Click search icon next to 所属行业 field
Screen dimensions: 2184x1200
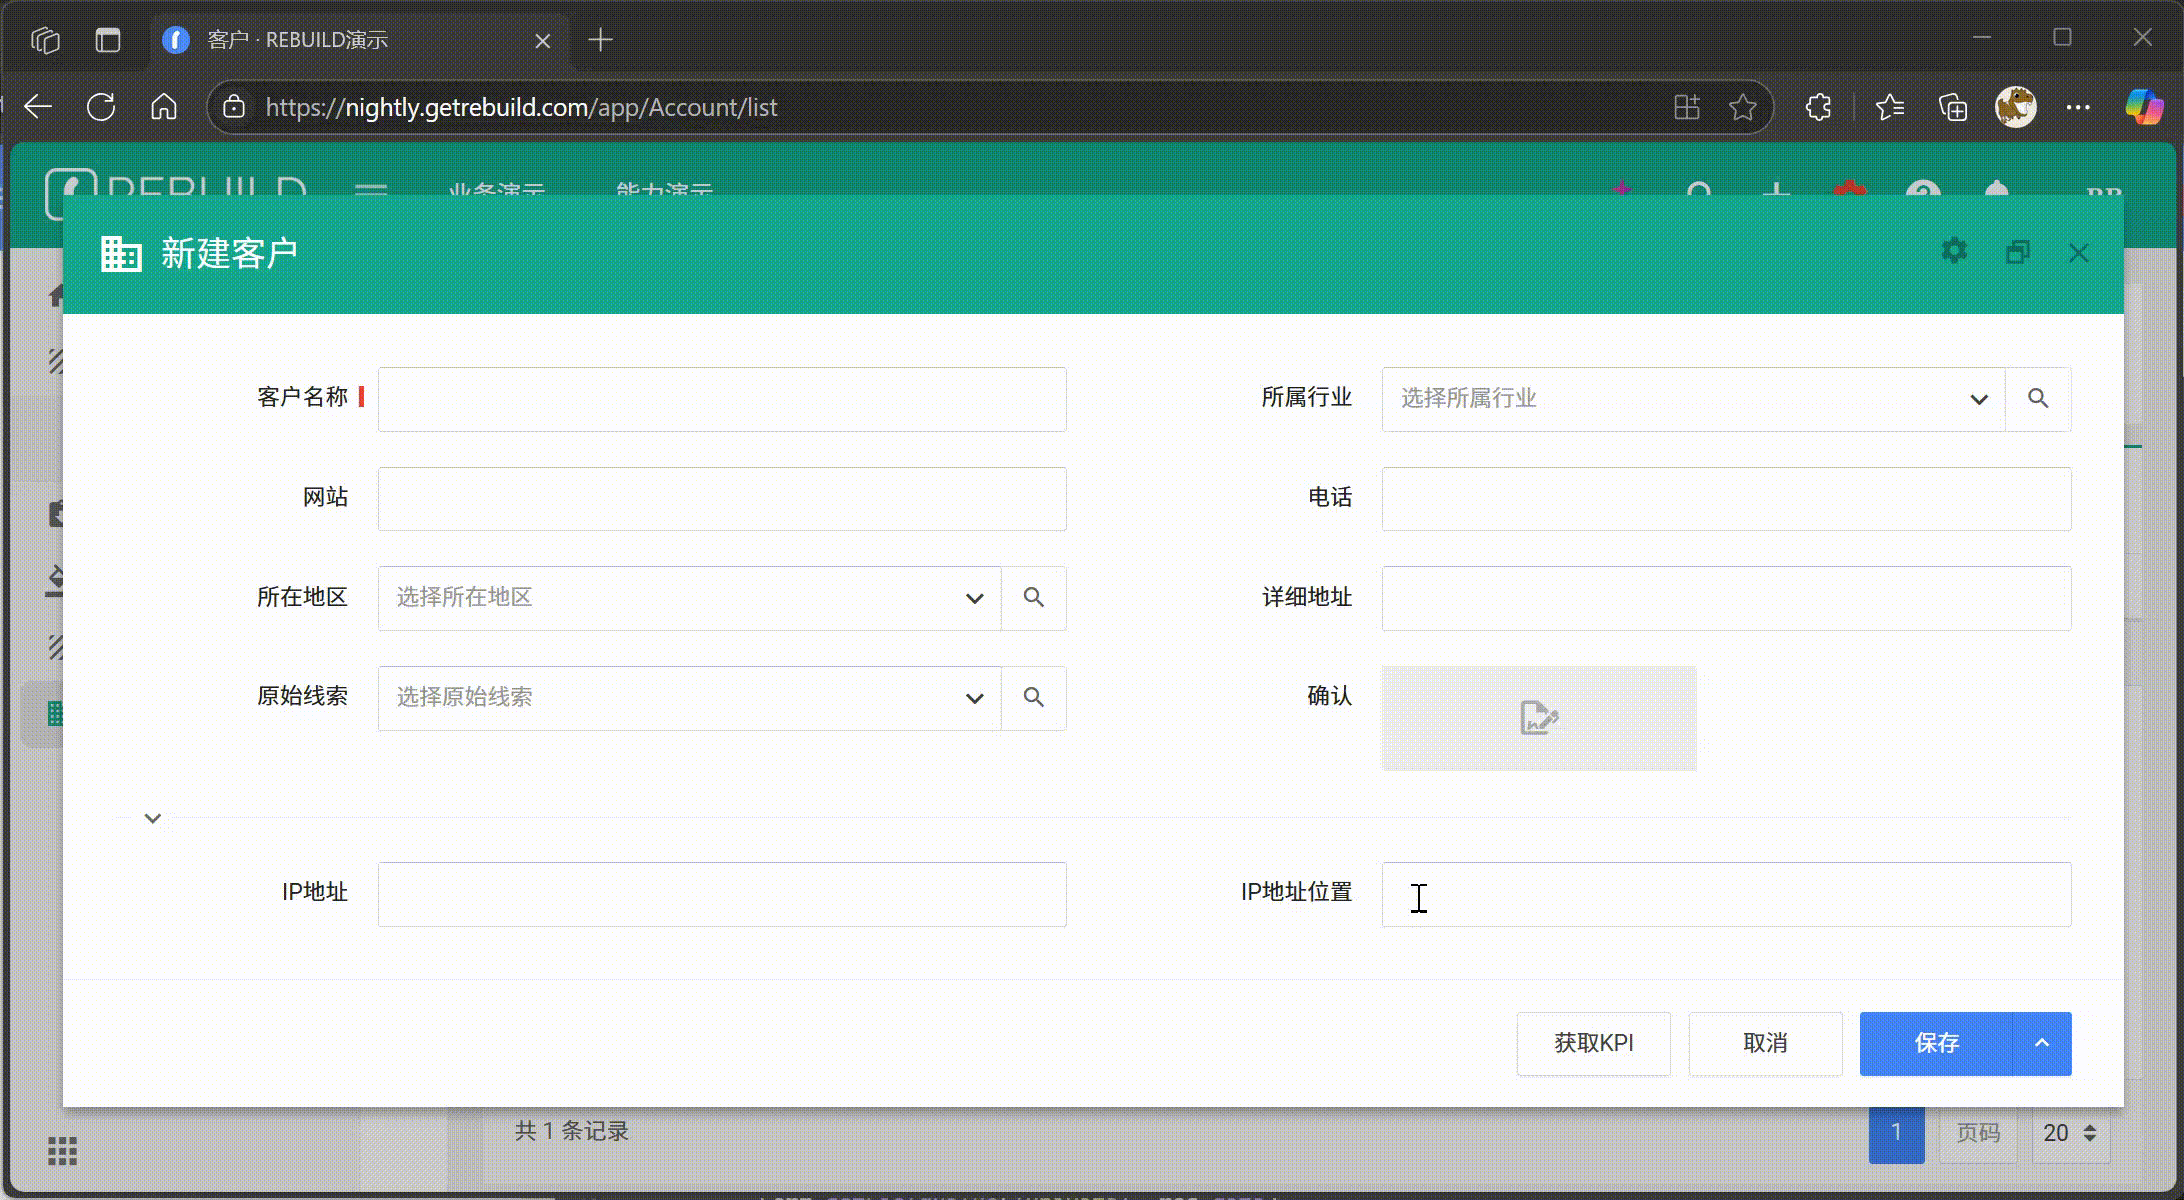(2038, 399)
